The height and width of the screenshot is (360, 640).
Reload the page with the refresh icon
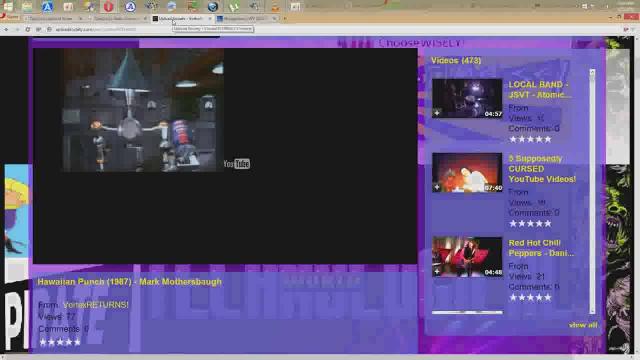point(27,29)
